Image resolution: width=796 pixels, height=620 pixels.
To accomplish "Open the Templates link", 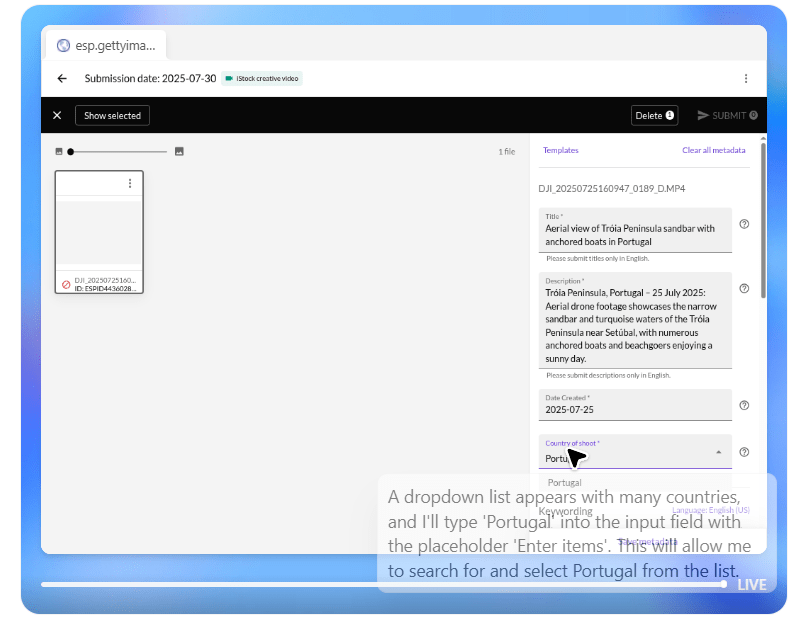I will [x=560, y=150].
